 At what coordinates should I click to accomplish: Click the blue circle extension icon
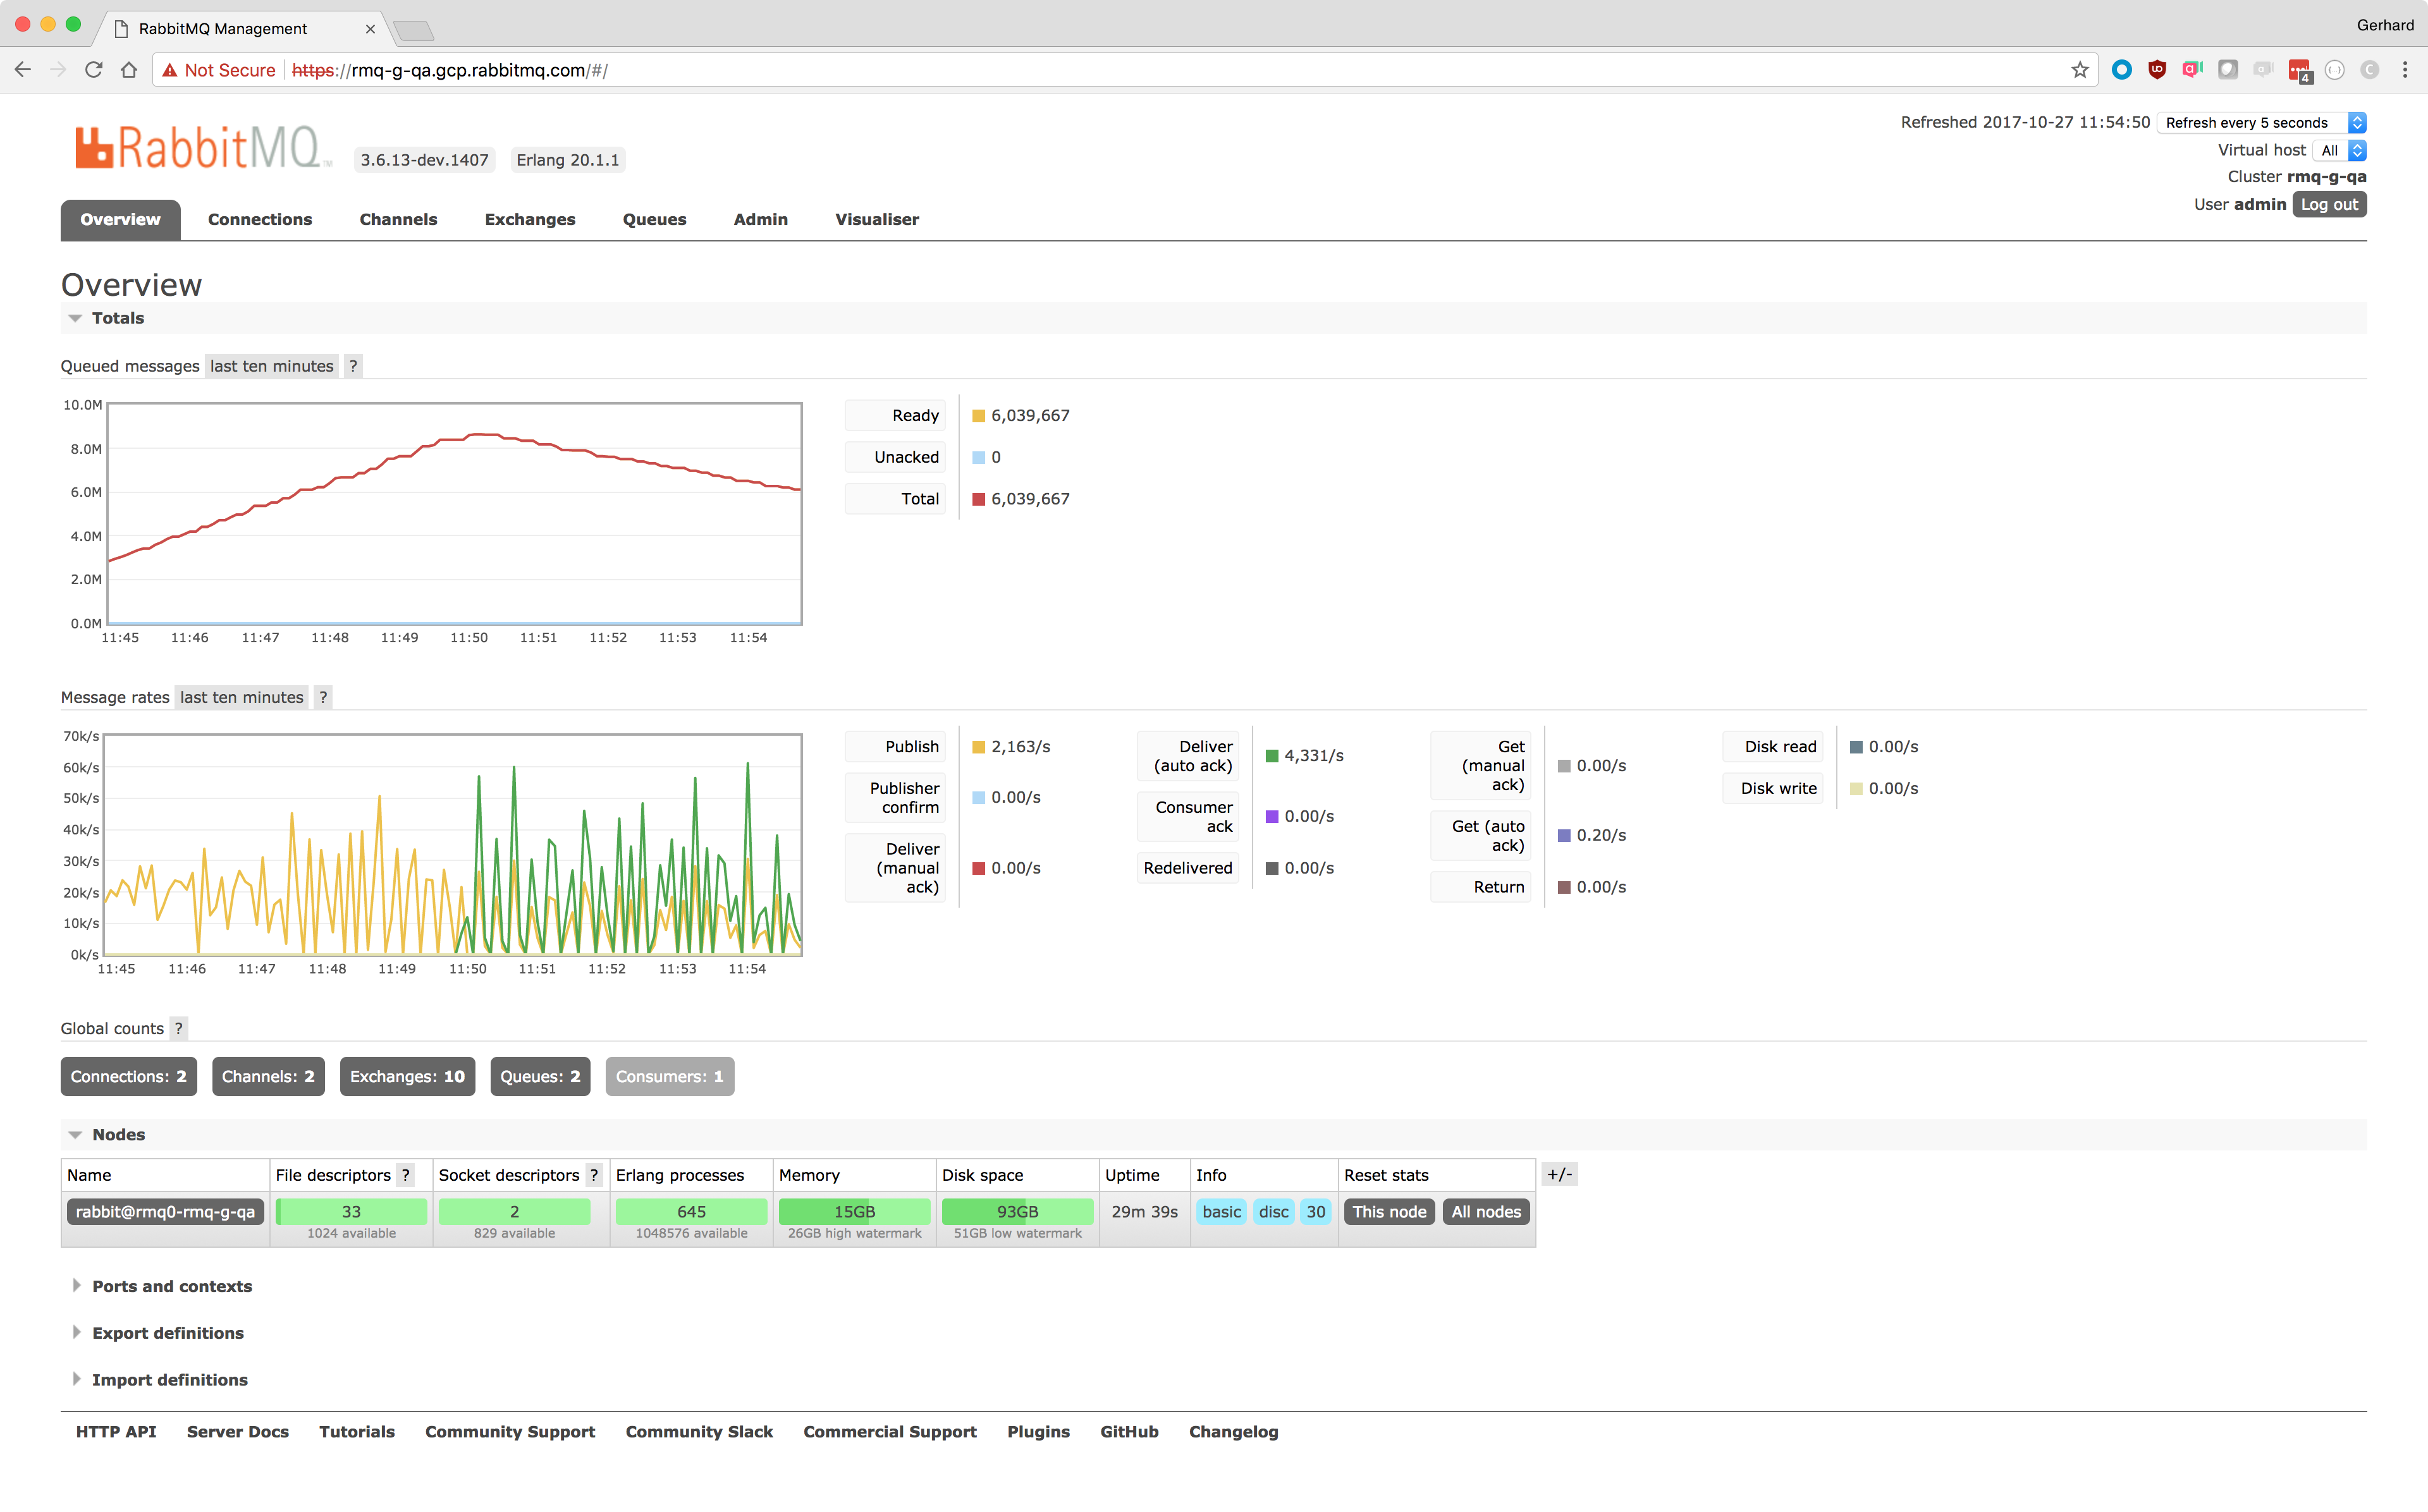[2121, 70]
